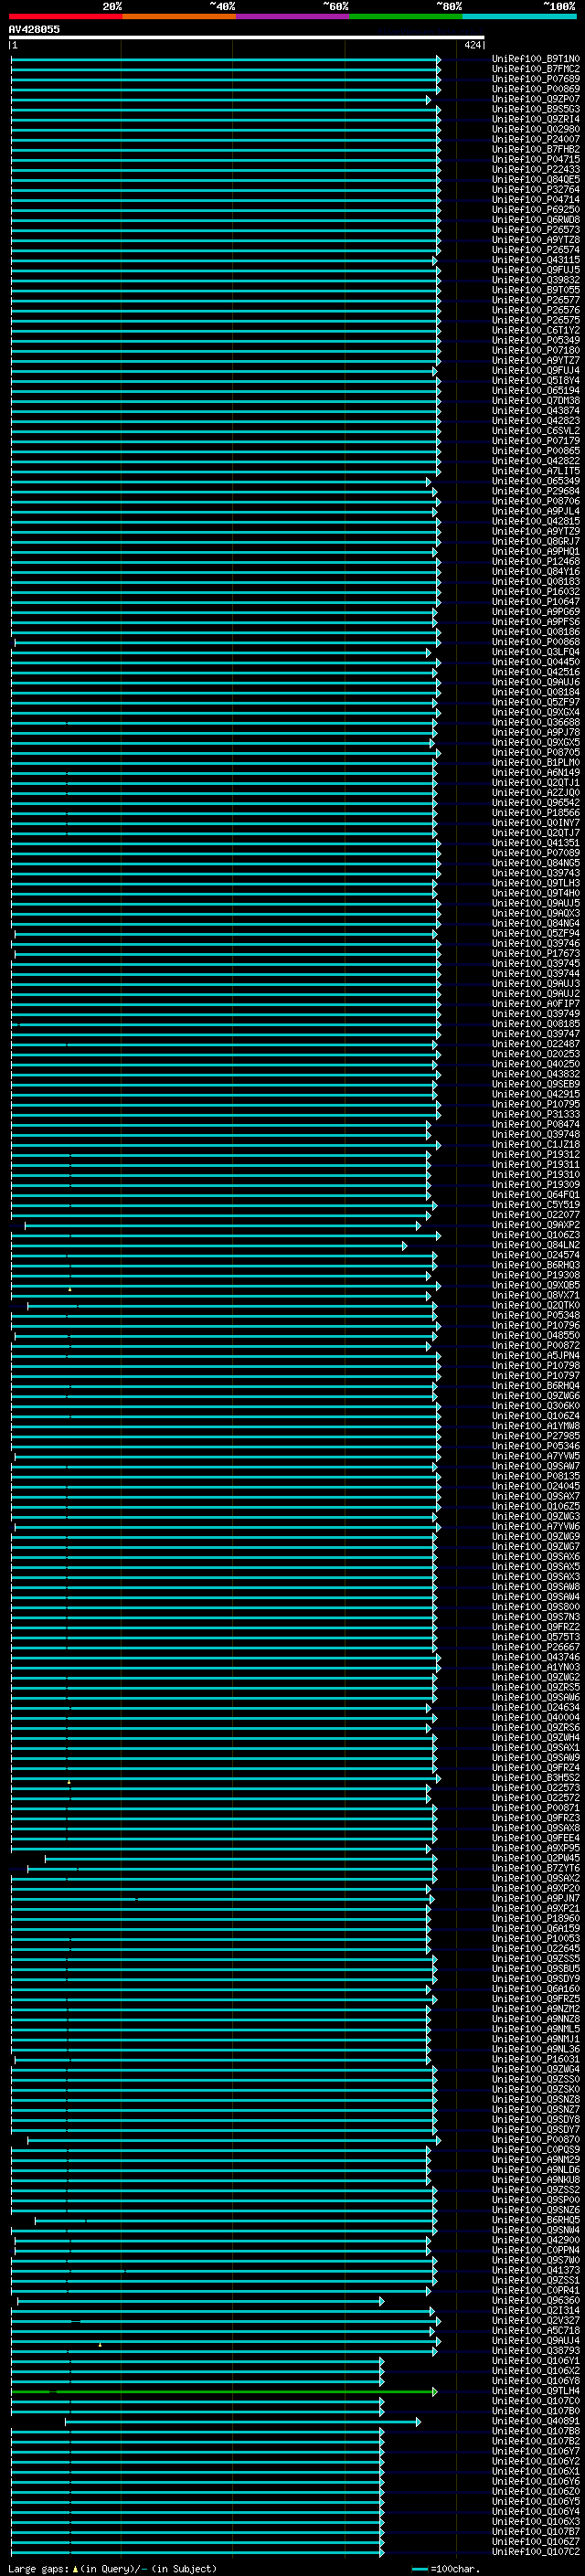
Task: Select the UniRef100_Q9AUJ4 label
Action: click(x=535, y=2341)
